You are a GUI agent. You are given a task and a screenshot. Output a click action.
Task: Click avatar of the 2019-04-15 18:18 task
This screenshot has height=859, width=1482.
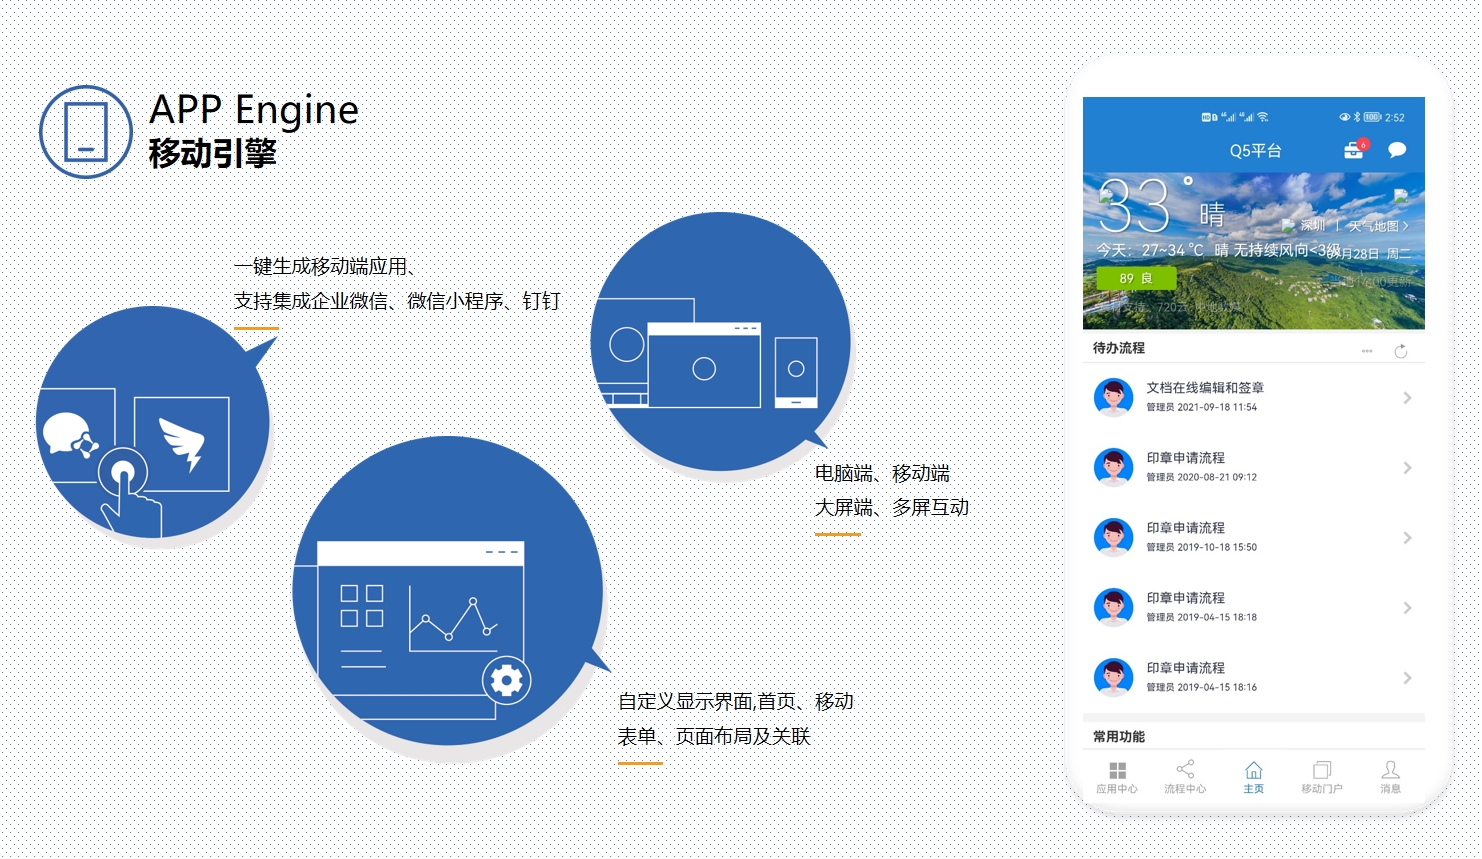point(1113,607)
